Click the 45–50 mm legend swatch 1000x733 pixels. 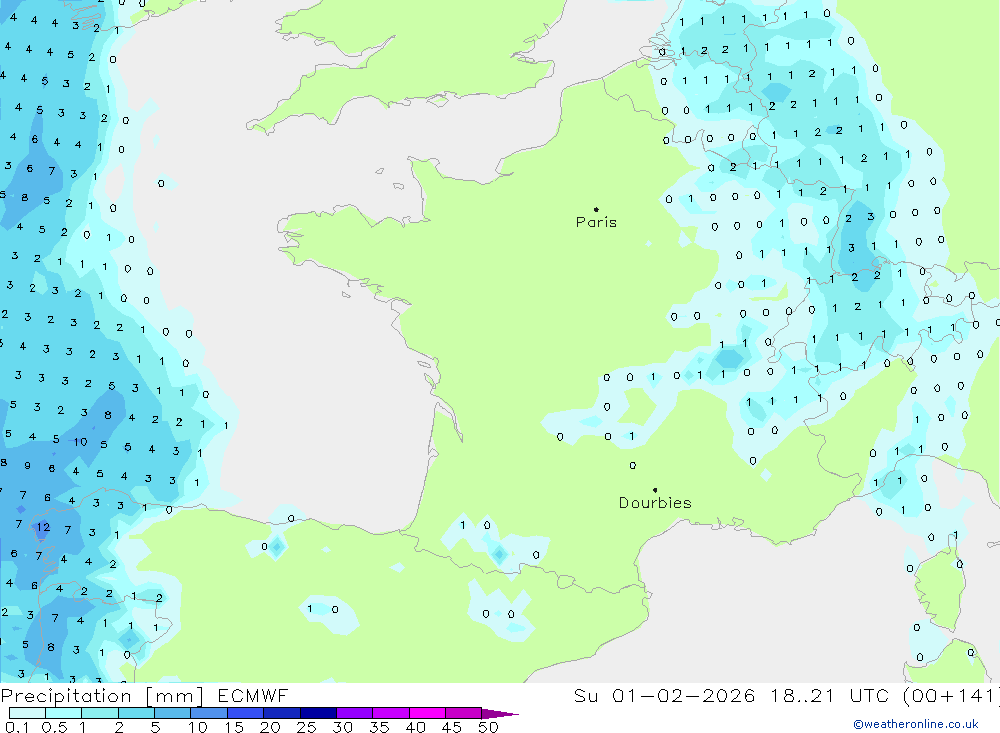tap(464, 713)
